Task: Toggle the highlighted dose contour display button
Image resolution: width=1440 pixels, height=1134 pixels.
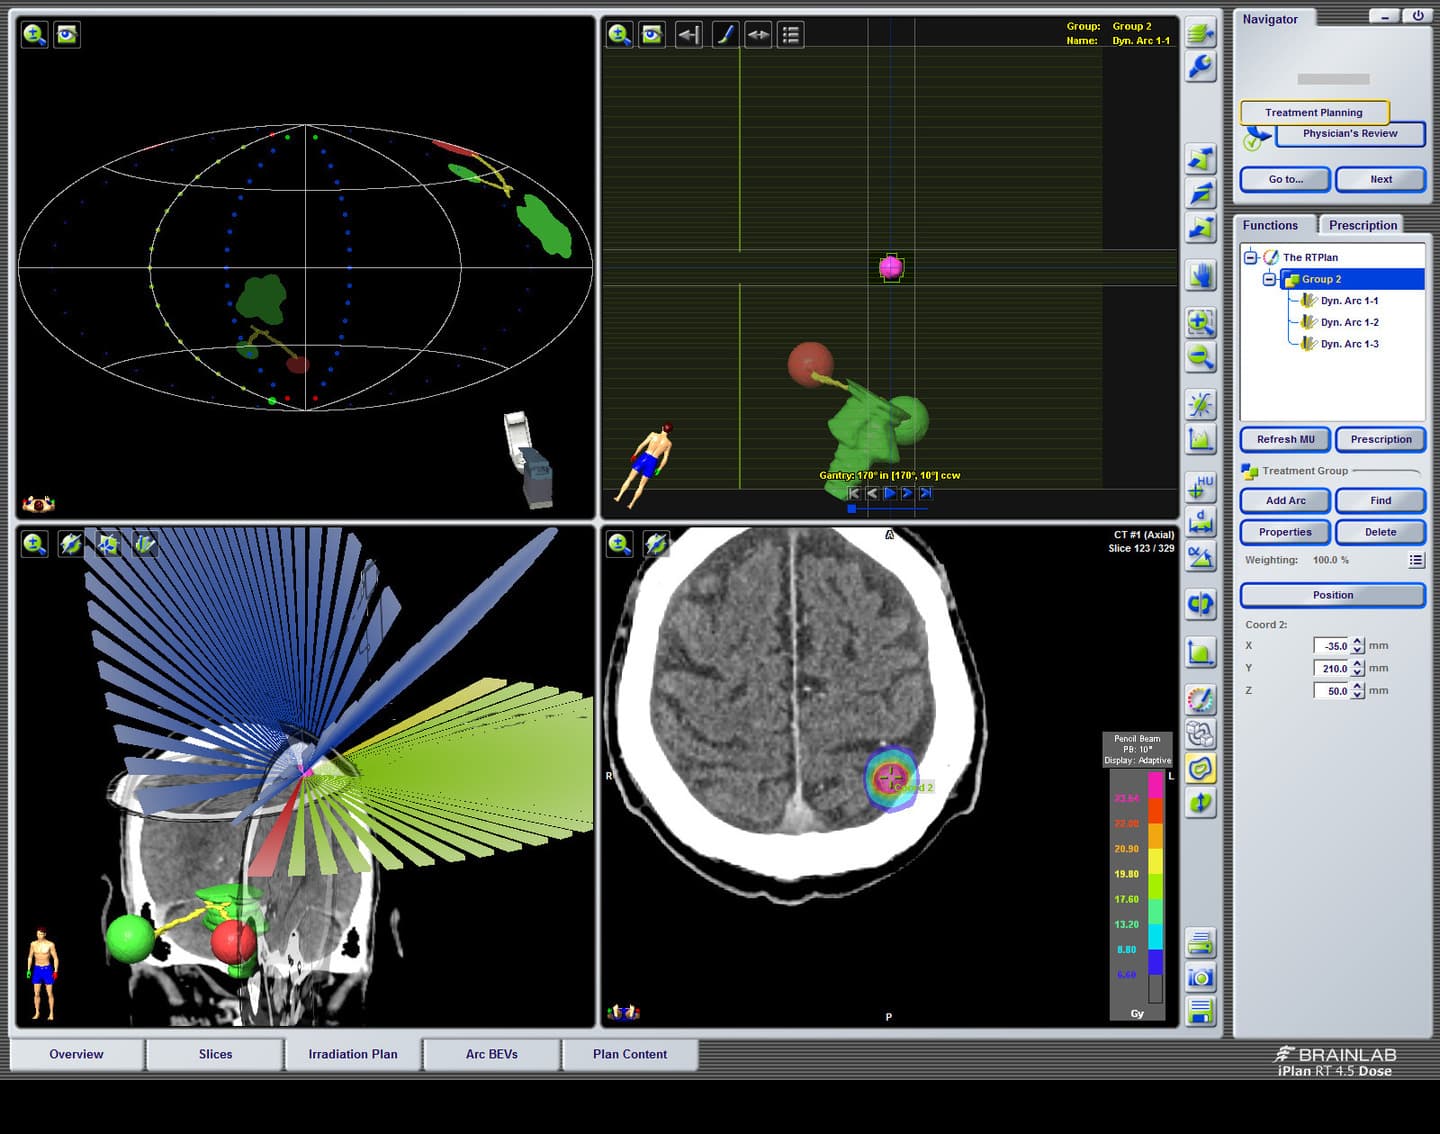Action: click(1200, 768)
